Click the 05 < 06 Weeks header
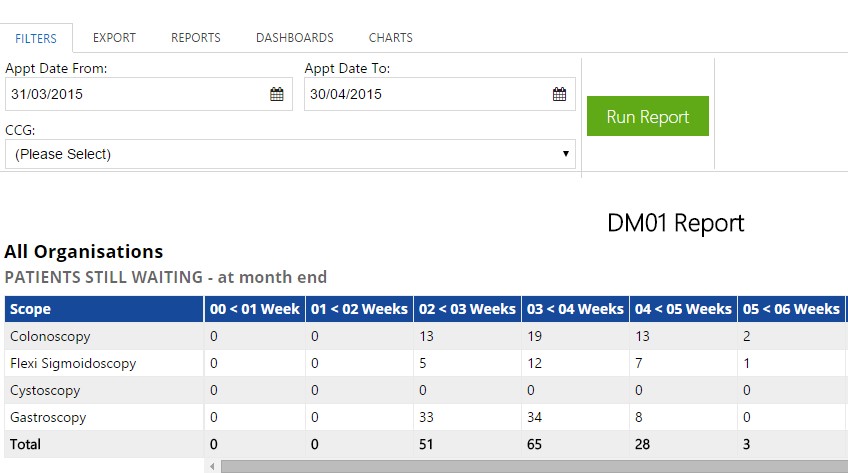This screenshot has width=848, height=473. click(791, 309)
